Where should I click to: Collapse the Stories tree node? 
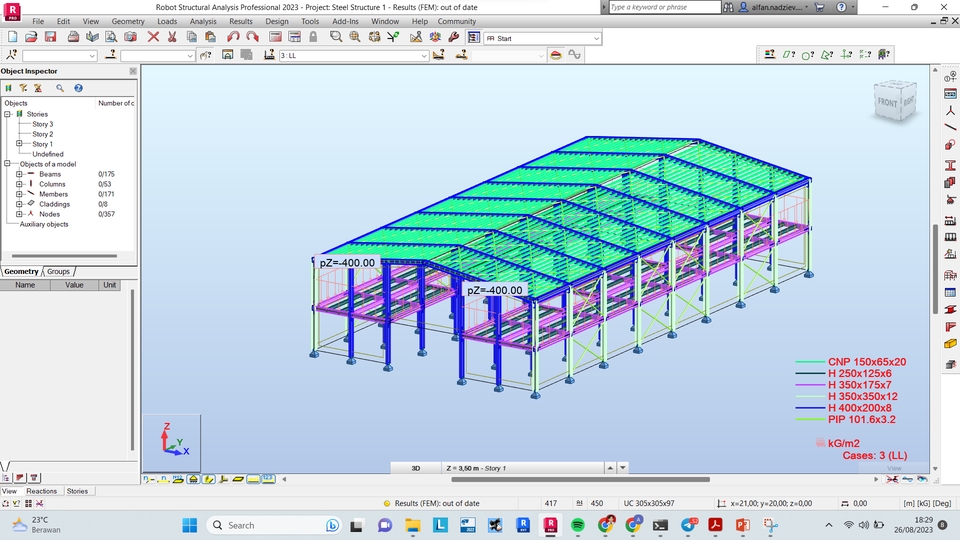(7, 114)
